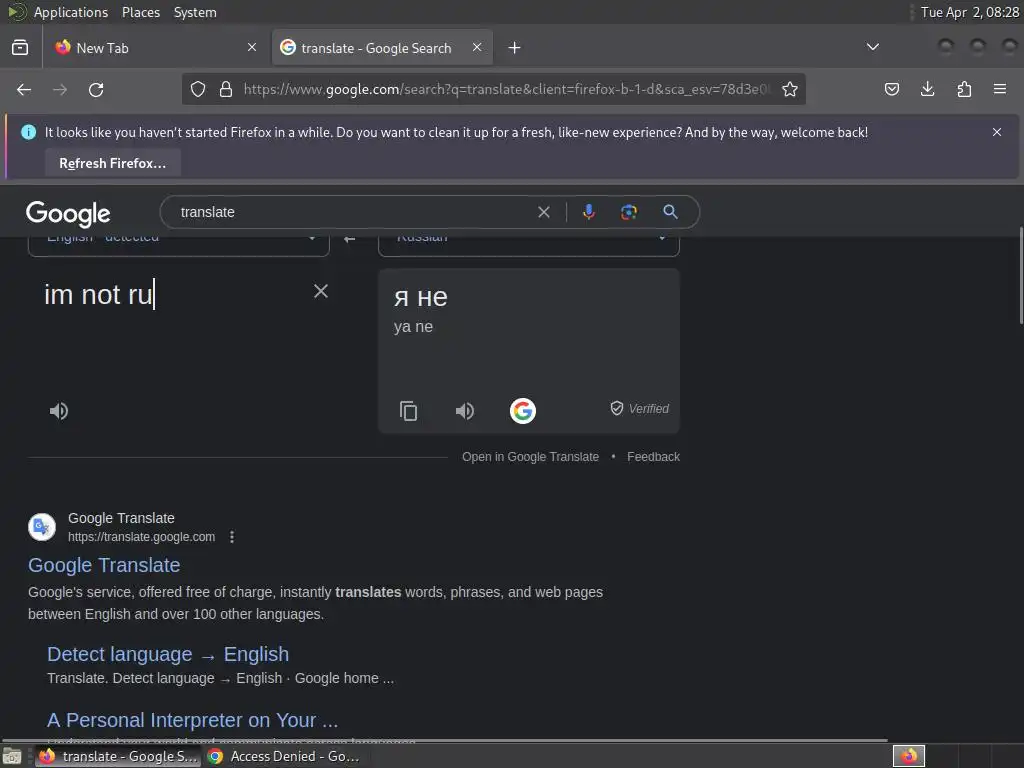The image size is (1024, 768).
Task: Open Detect language → English link
Action: pyautogui.click(x=168, y=654)
